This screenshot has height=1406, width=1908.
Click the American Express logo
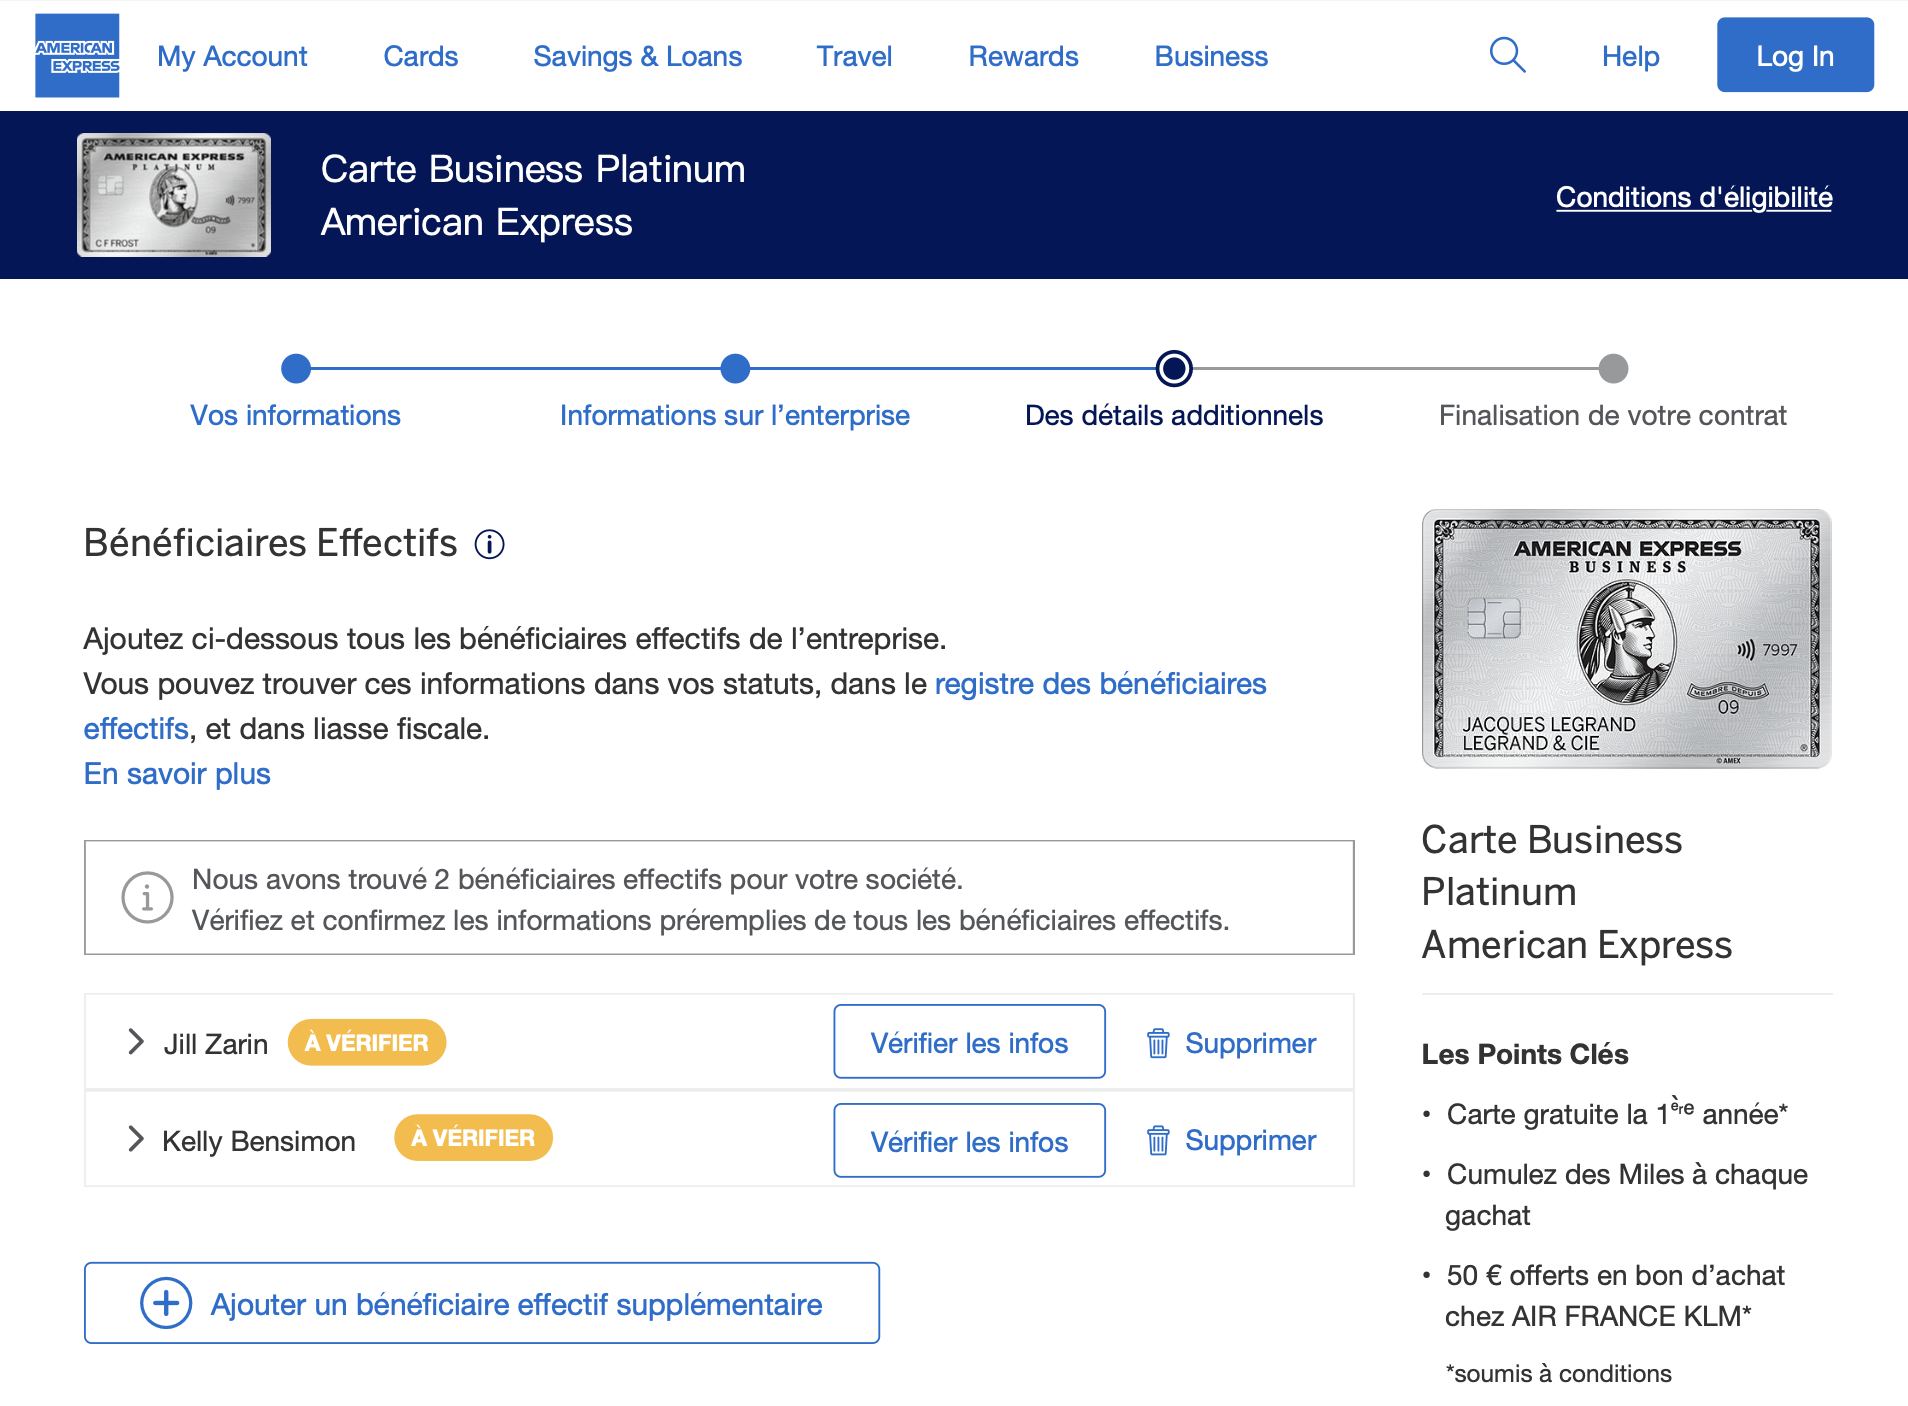[77, 56]
